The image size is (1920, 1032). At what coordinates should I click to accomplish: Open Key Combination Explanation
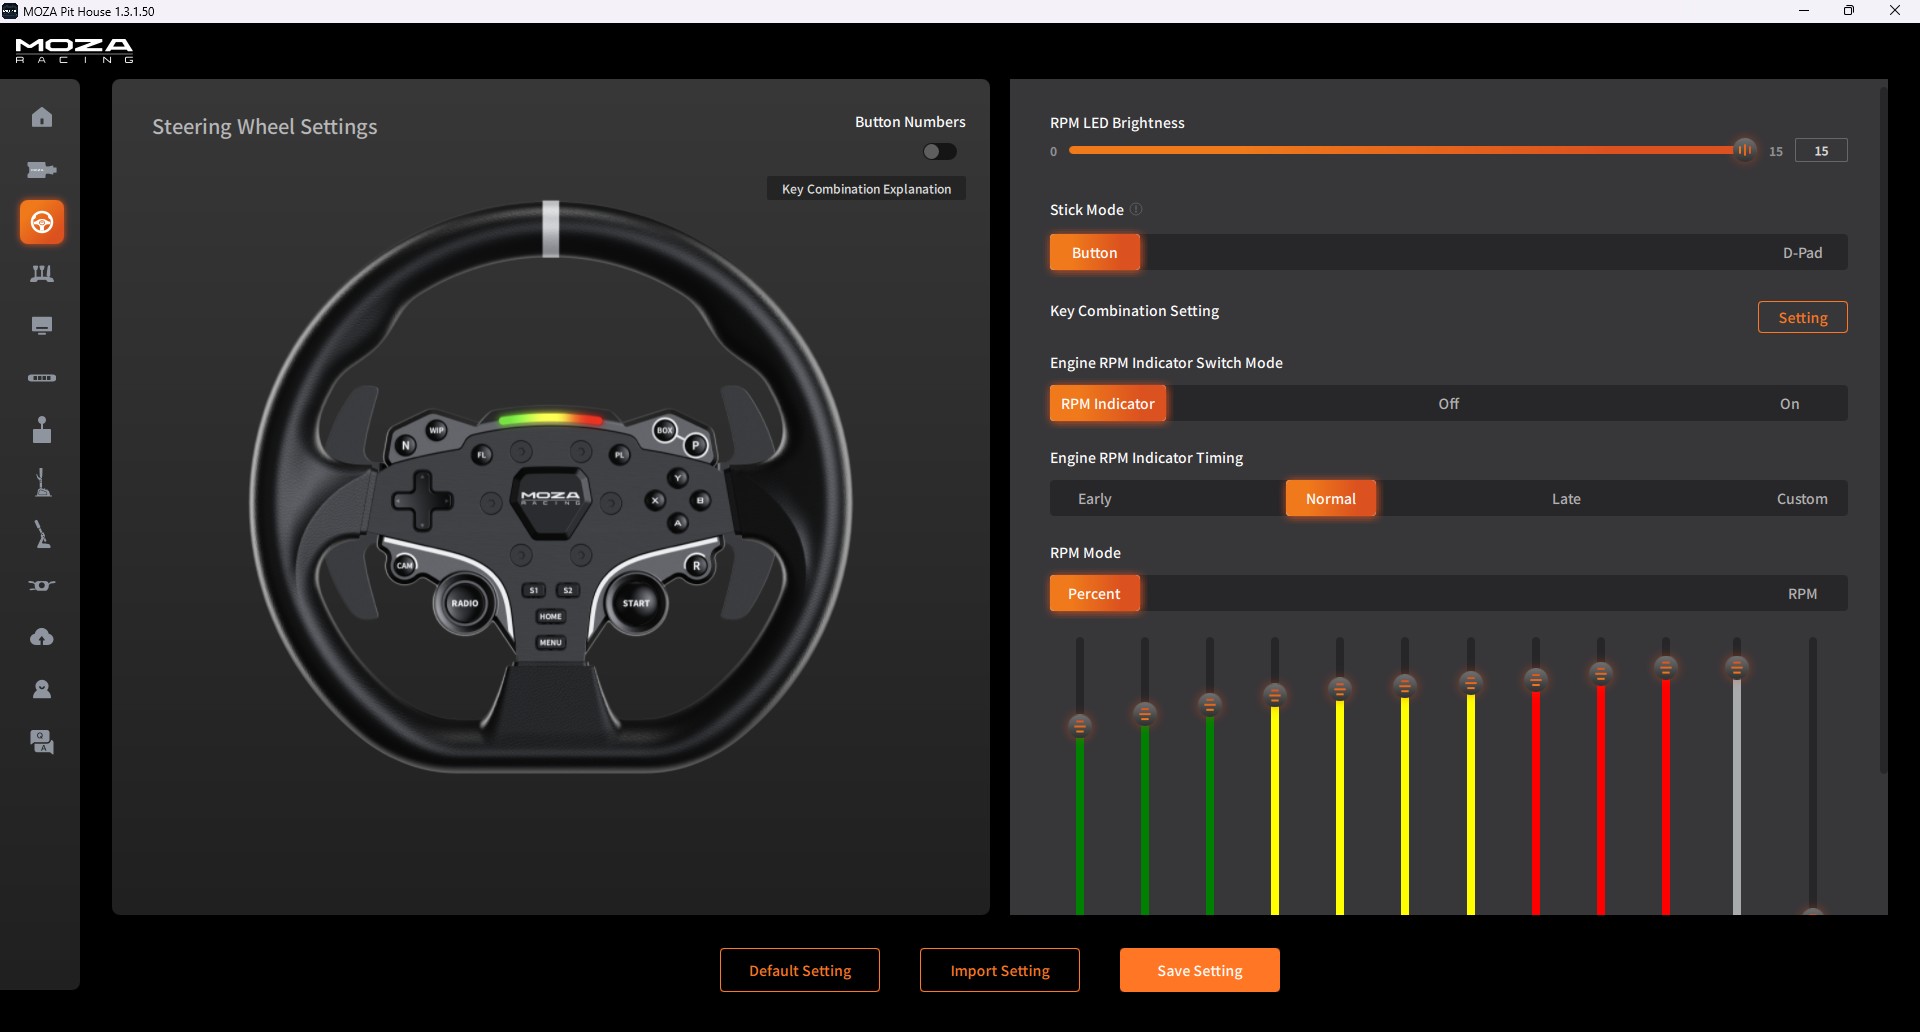tap(866, 189)
